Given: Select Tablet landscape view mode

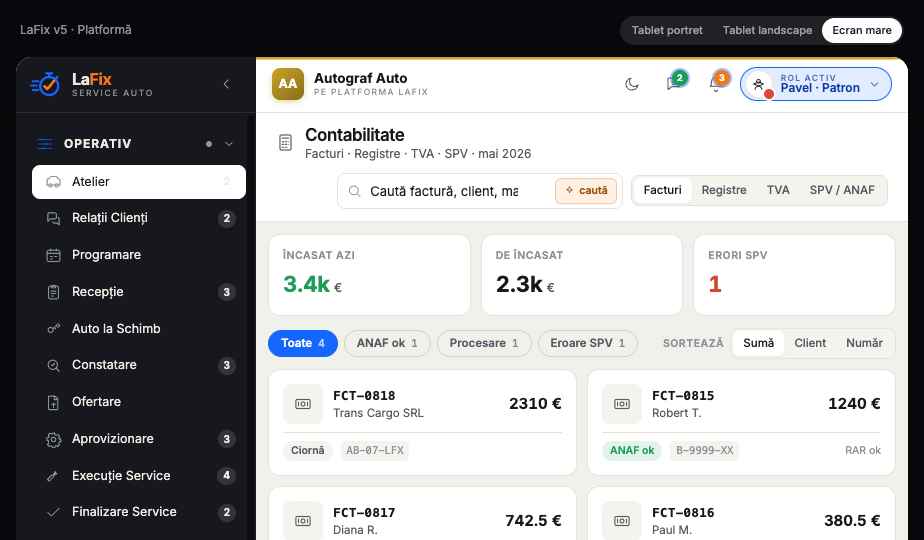Looking at the screenshot, I should [x=767, y=30].
